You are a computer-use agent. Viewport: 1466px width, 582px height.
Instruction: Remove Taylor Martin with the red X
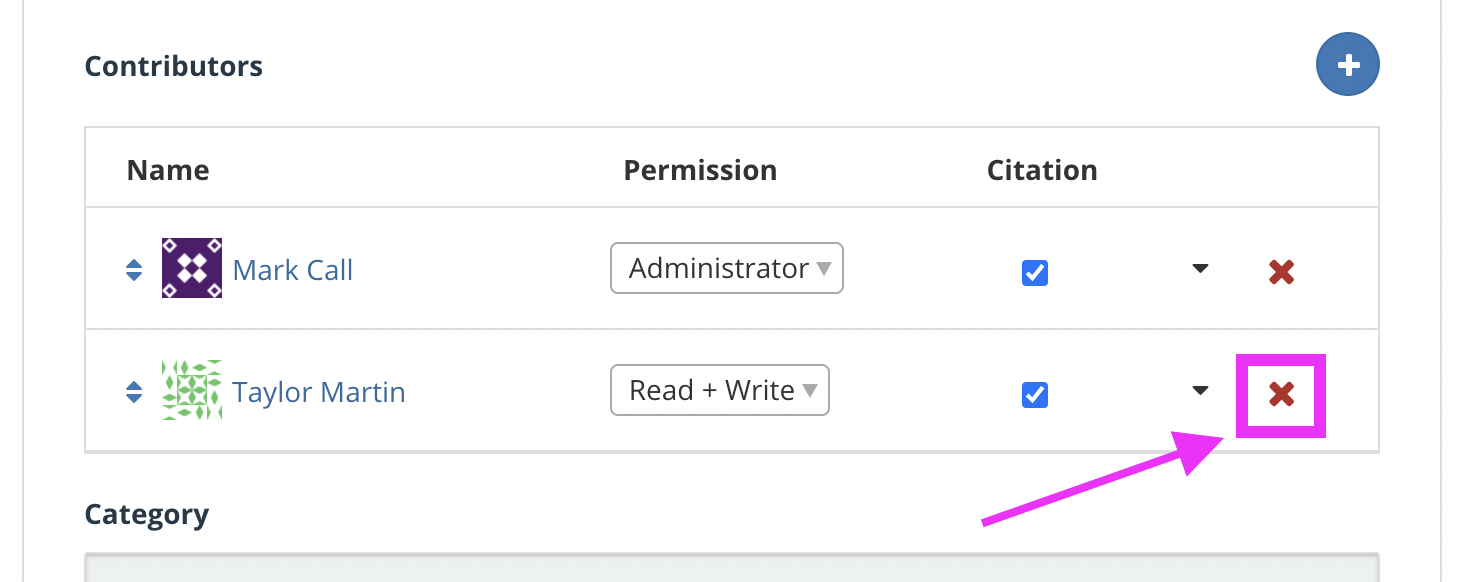[x=1281, y=394]
